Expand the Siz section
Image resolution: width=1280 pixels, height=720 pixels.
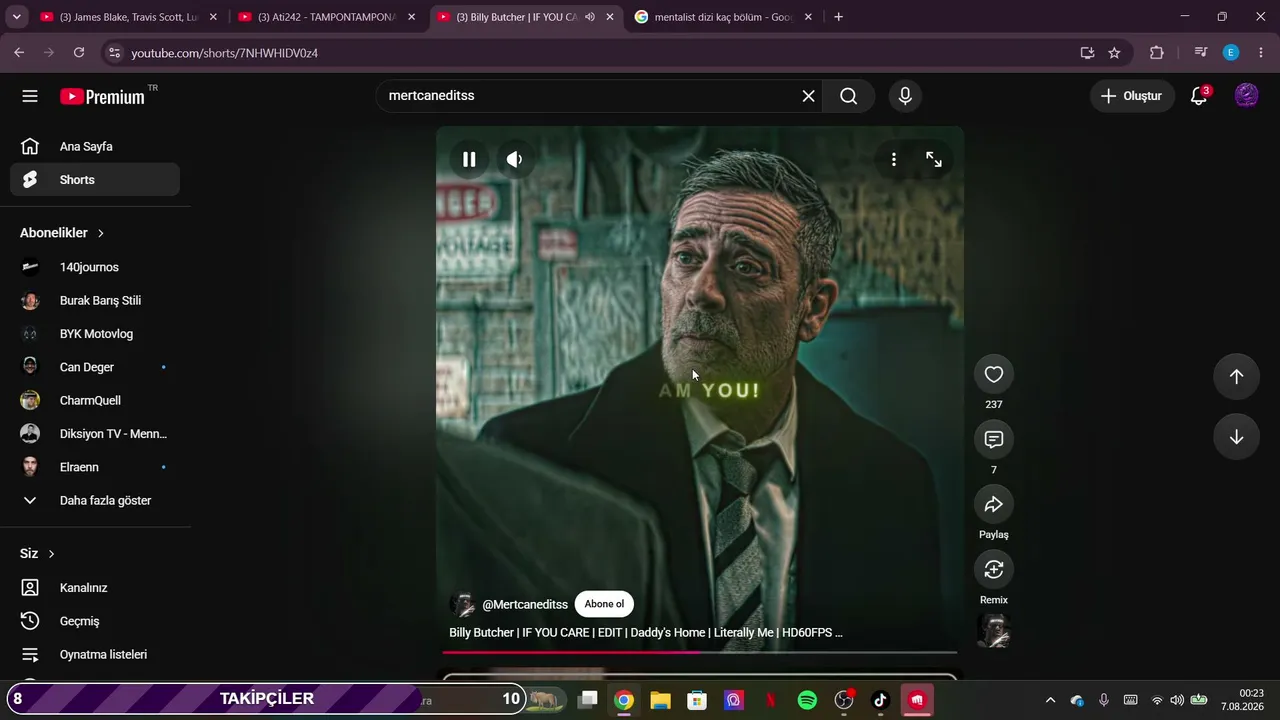point(38,554)
